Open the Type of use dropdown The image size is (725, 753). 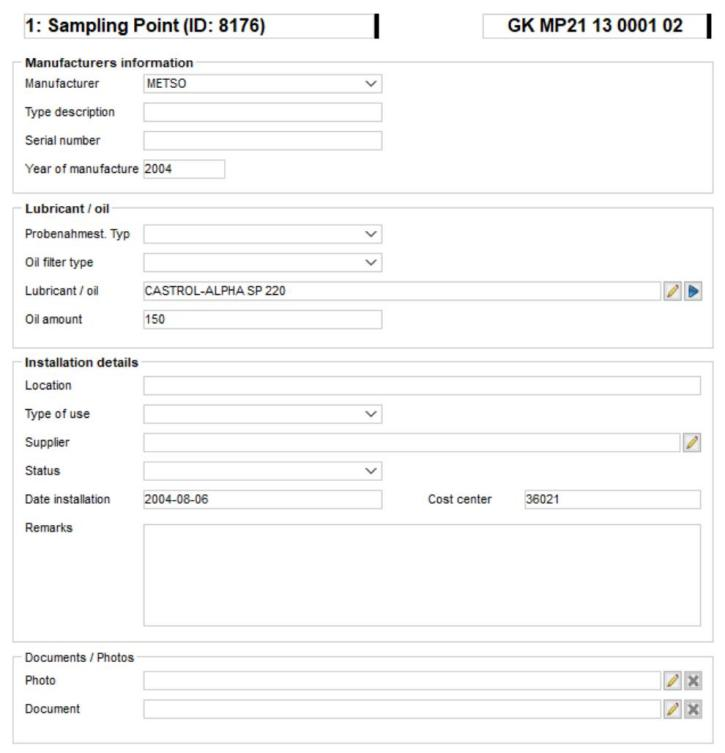(x=263, y=414)
